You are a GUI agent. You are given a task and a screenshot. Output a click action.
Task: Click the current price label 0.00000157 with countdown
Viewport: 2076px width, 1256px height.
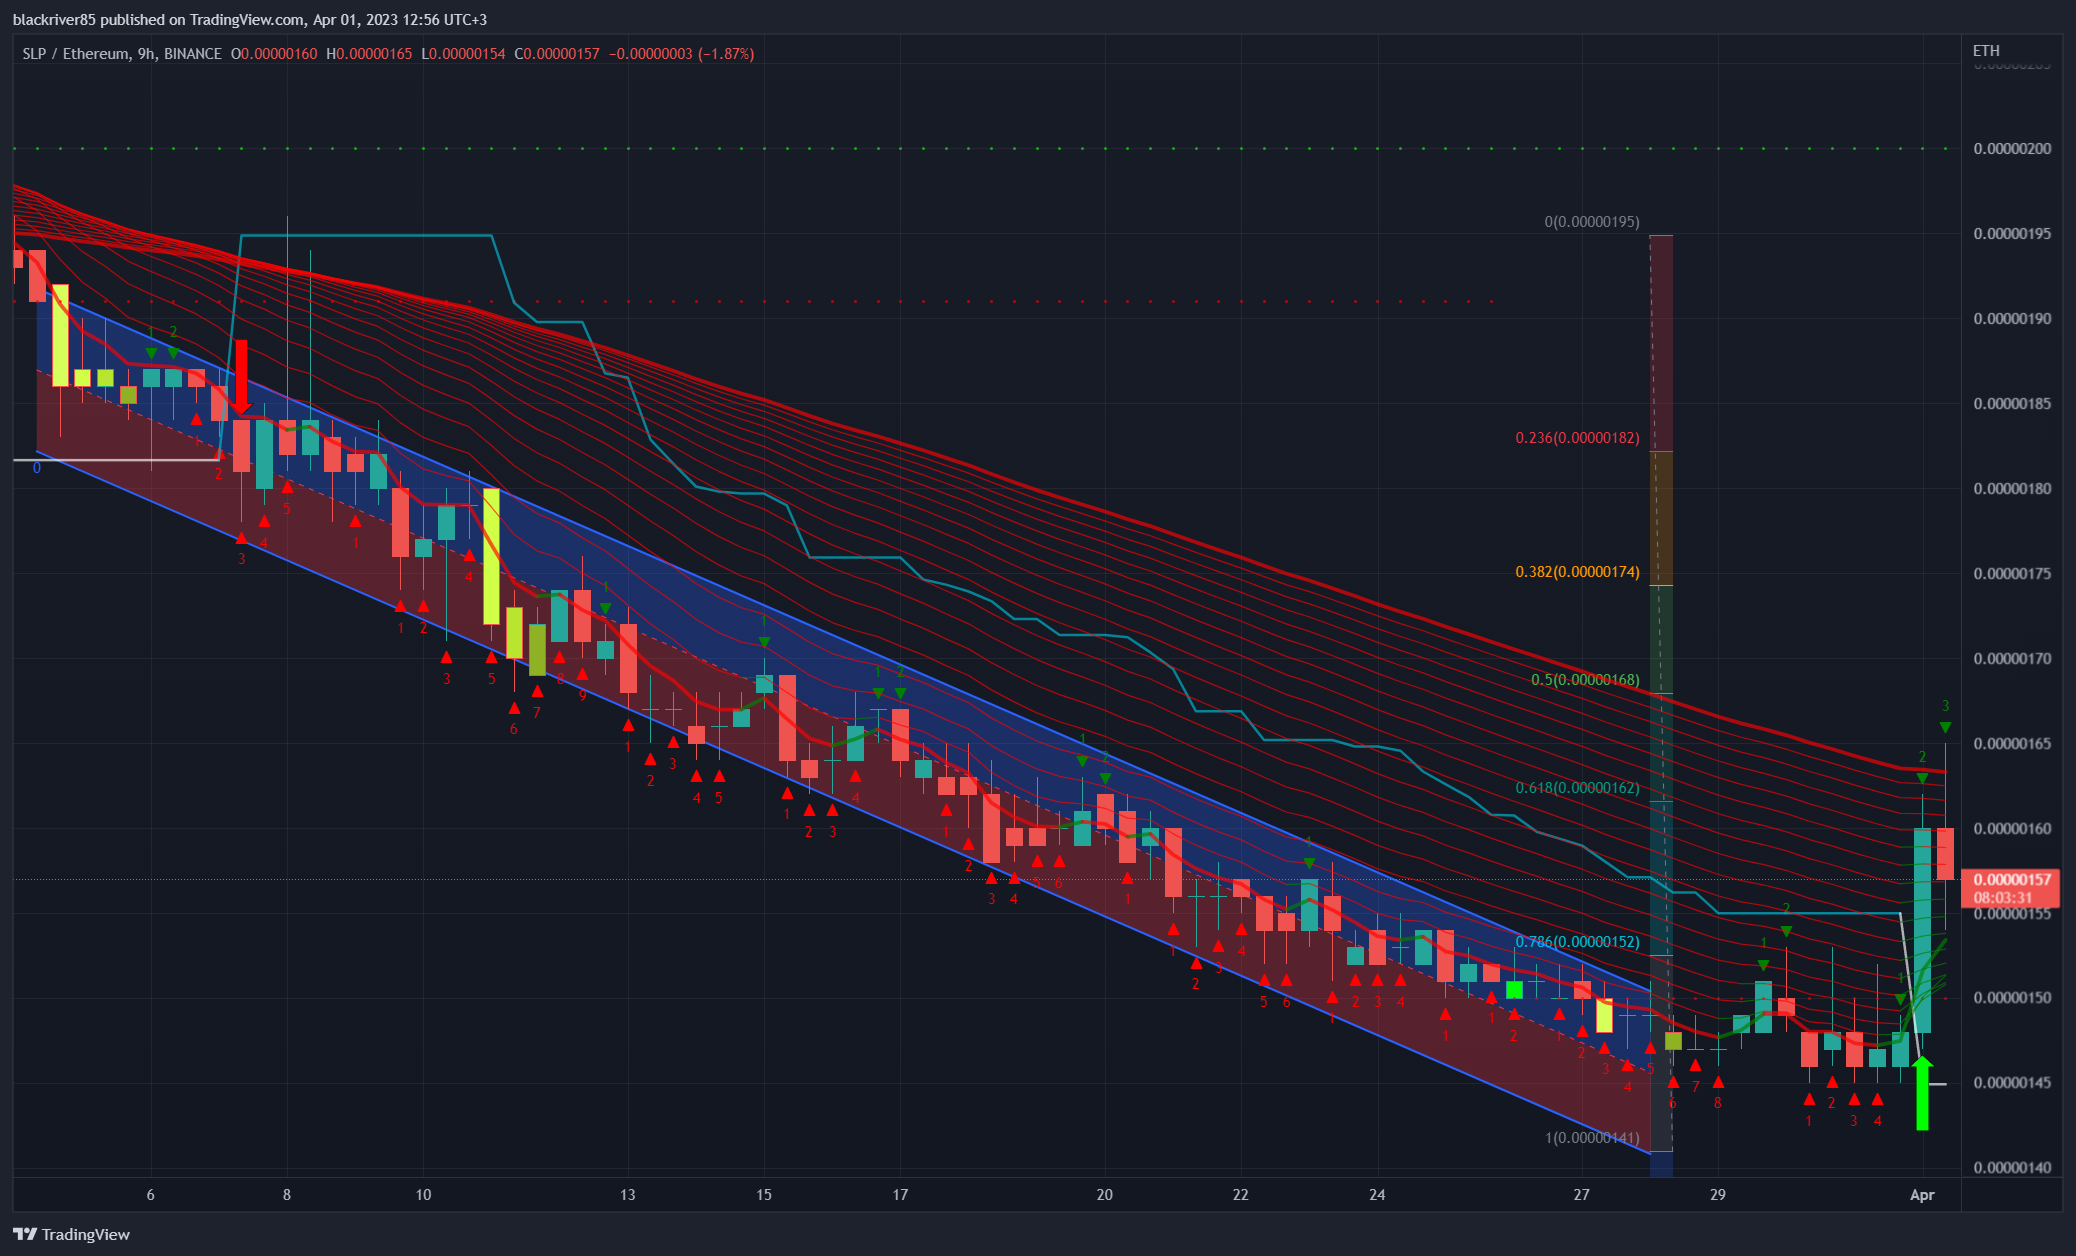tap(2011, 888)
